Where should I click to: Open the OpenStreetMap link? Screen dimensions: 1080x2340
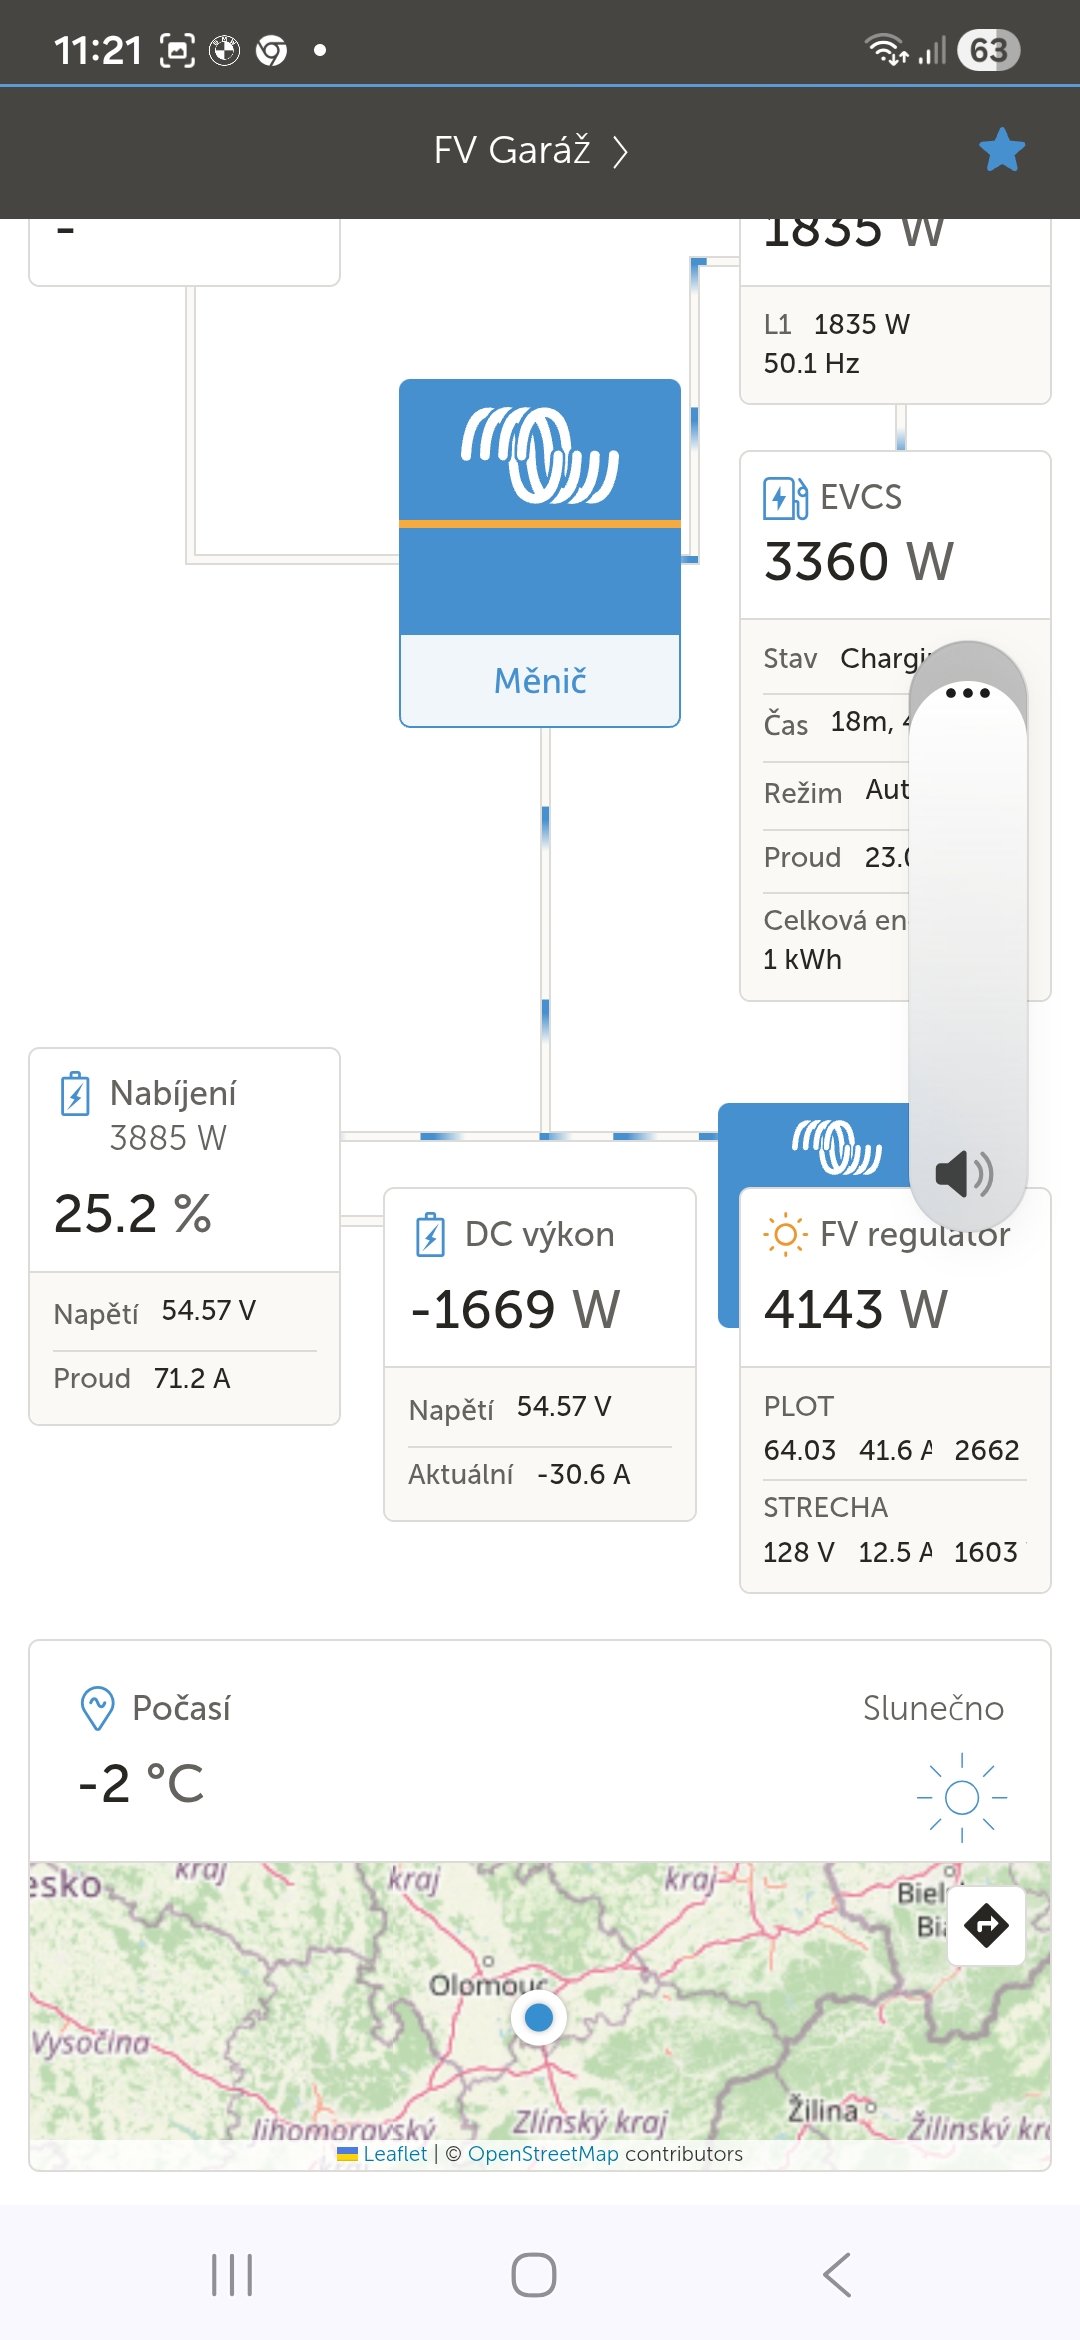coord(543,2154)
